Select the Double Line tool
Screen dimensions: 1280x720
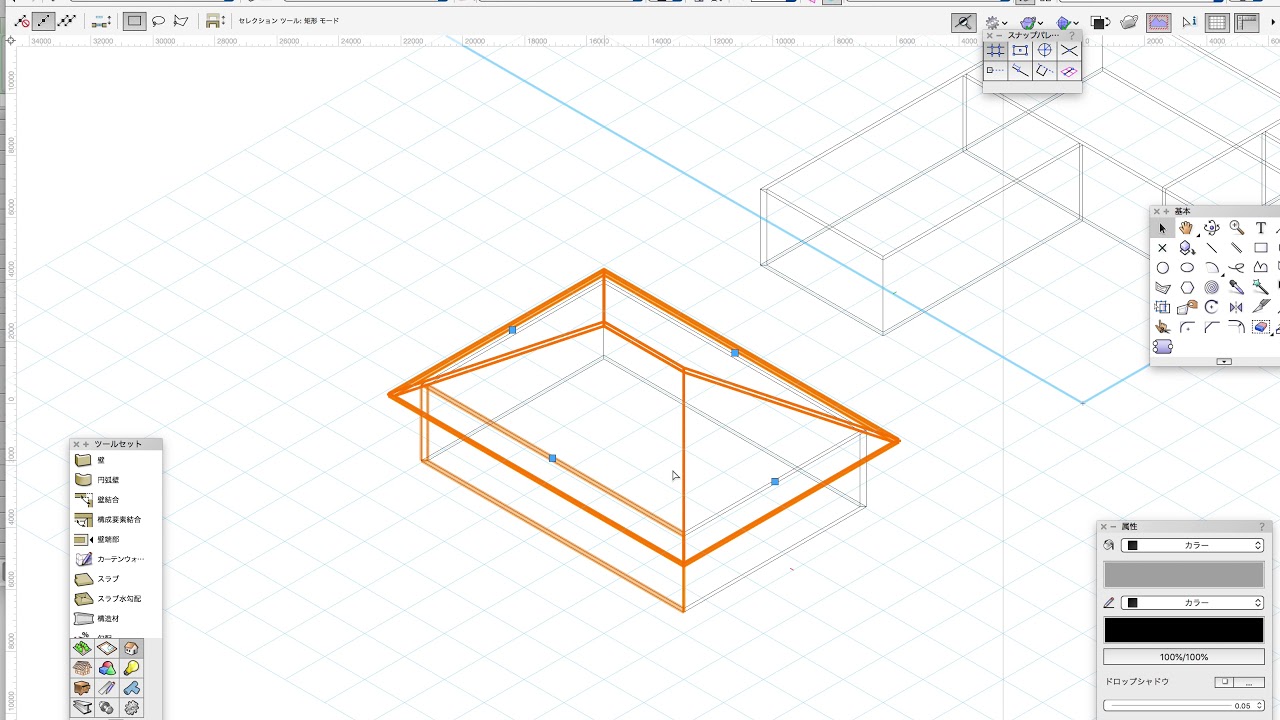tap(1236, 248)
